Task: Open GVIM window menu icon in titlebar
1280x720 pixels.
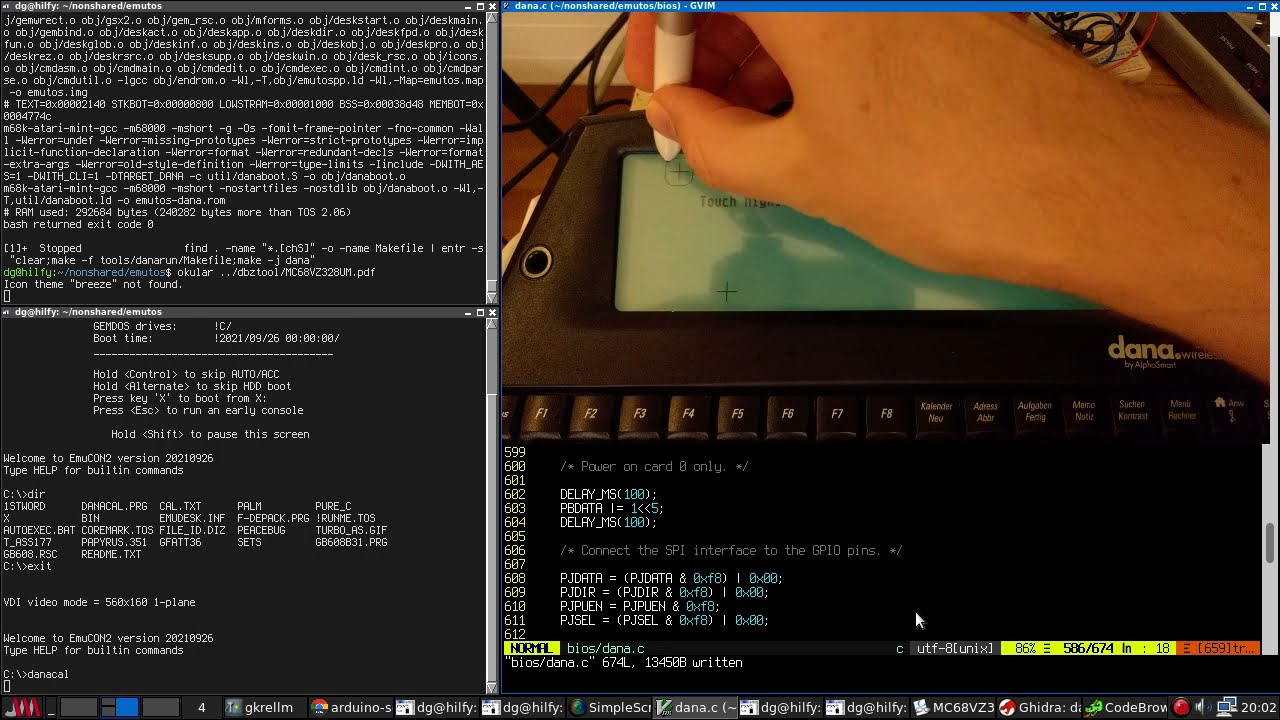Action: [508, 6]
